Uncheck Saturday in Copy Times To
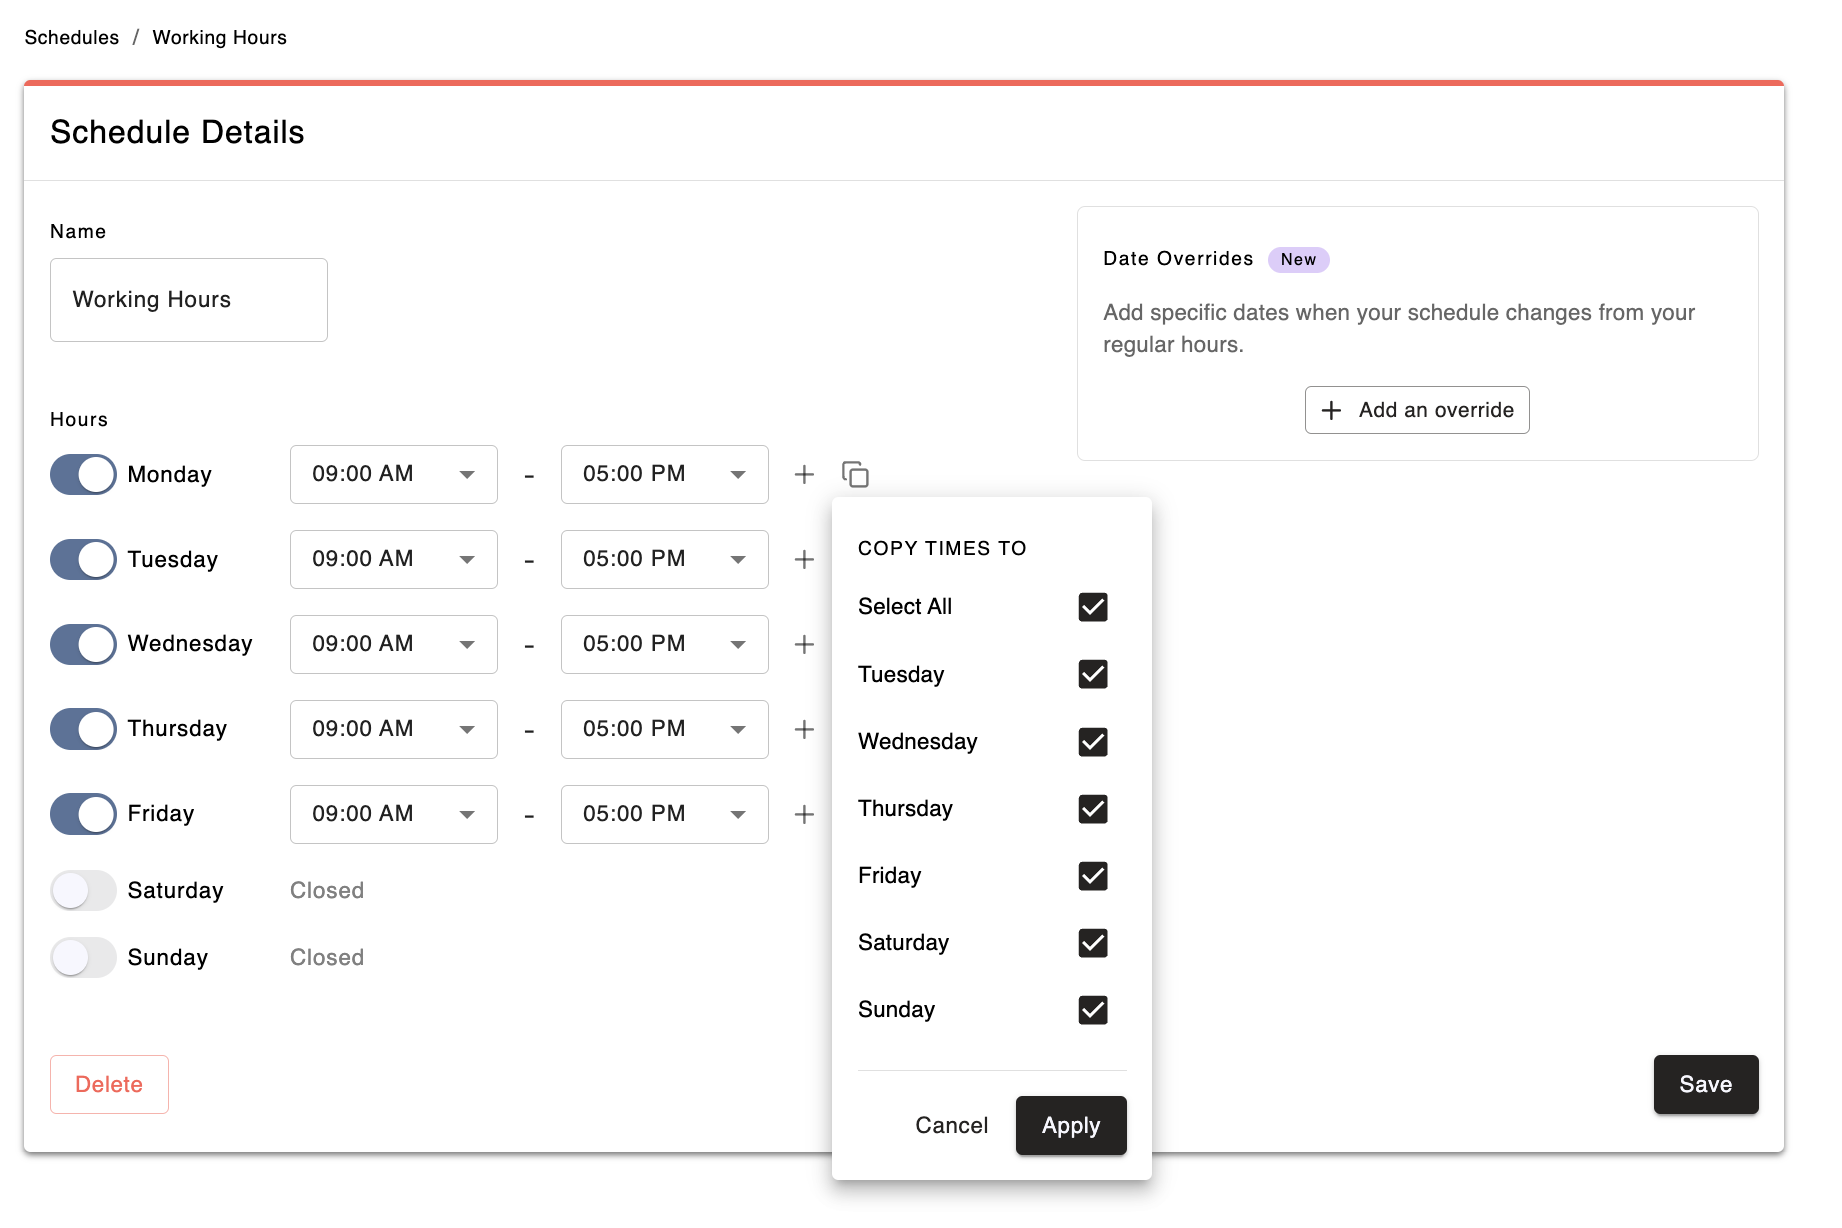This screenshot has width=1842, height=1228. pos(1093,943)
